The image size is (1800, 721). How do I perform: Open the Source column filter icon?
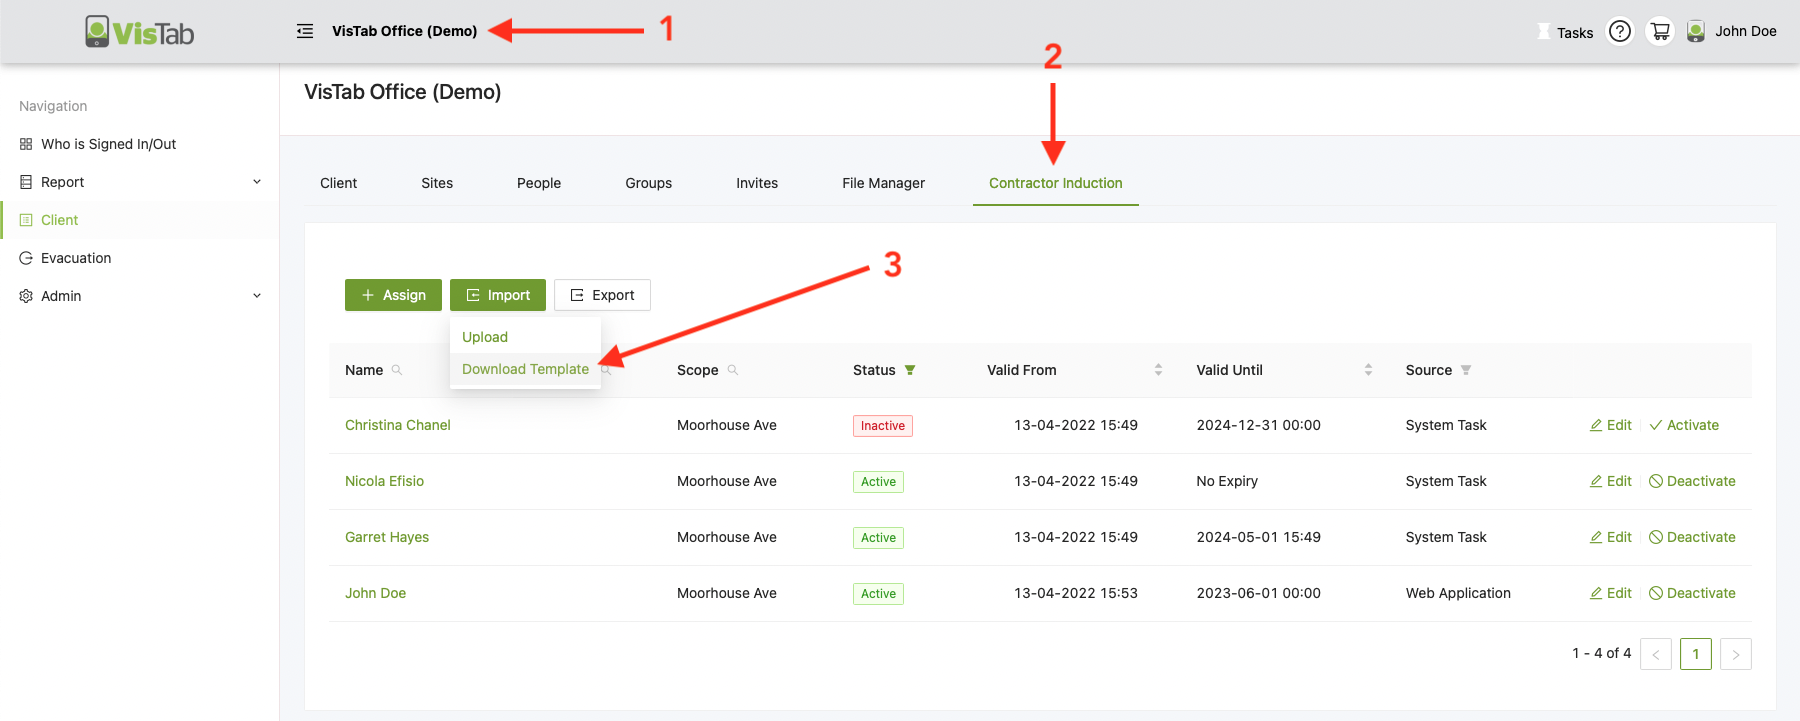click(1466, 370)
